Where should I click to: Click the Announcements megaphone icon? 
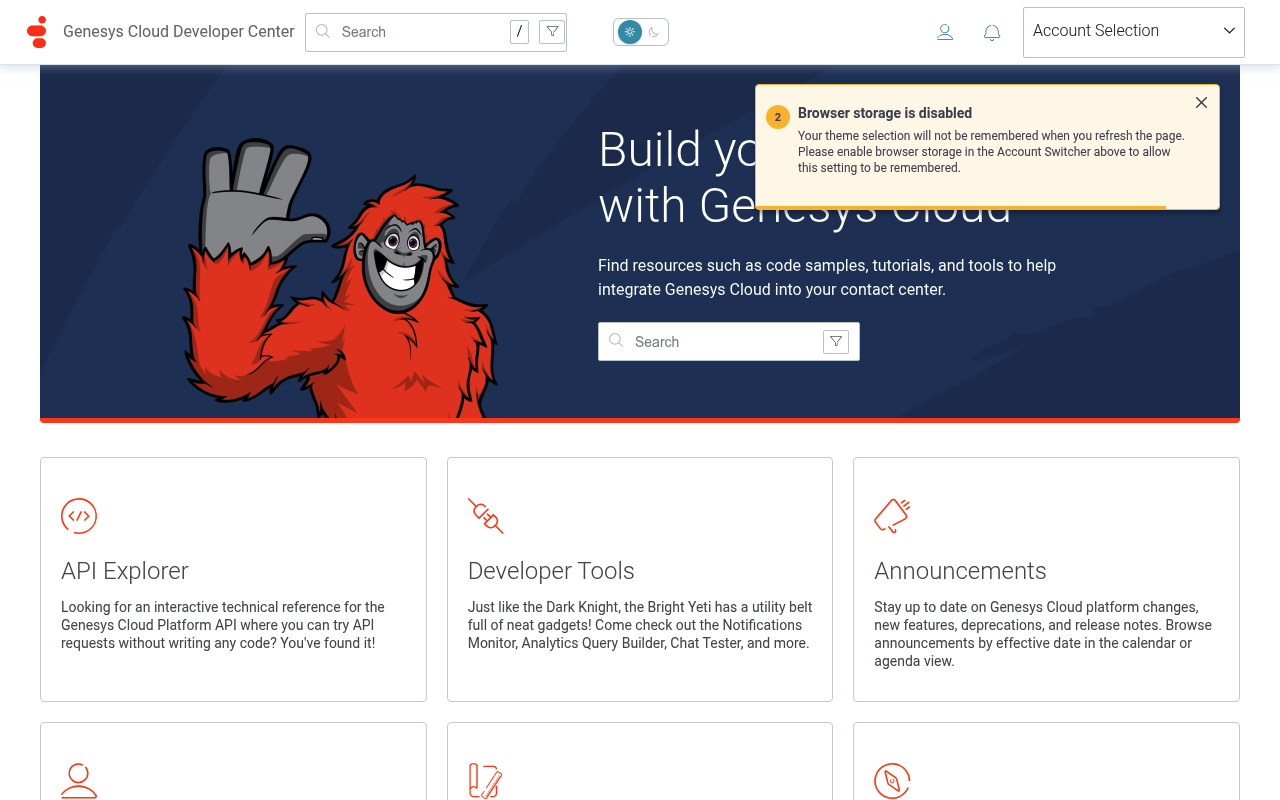pos(892,516)
